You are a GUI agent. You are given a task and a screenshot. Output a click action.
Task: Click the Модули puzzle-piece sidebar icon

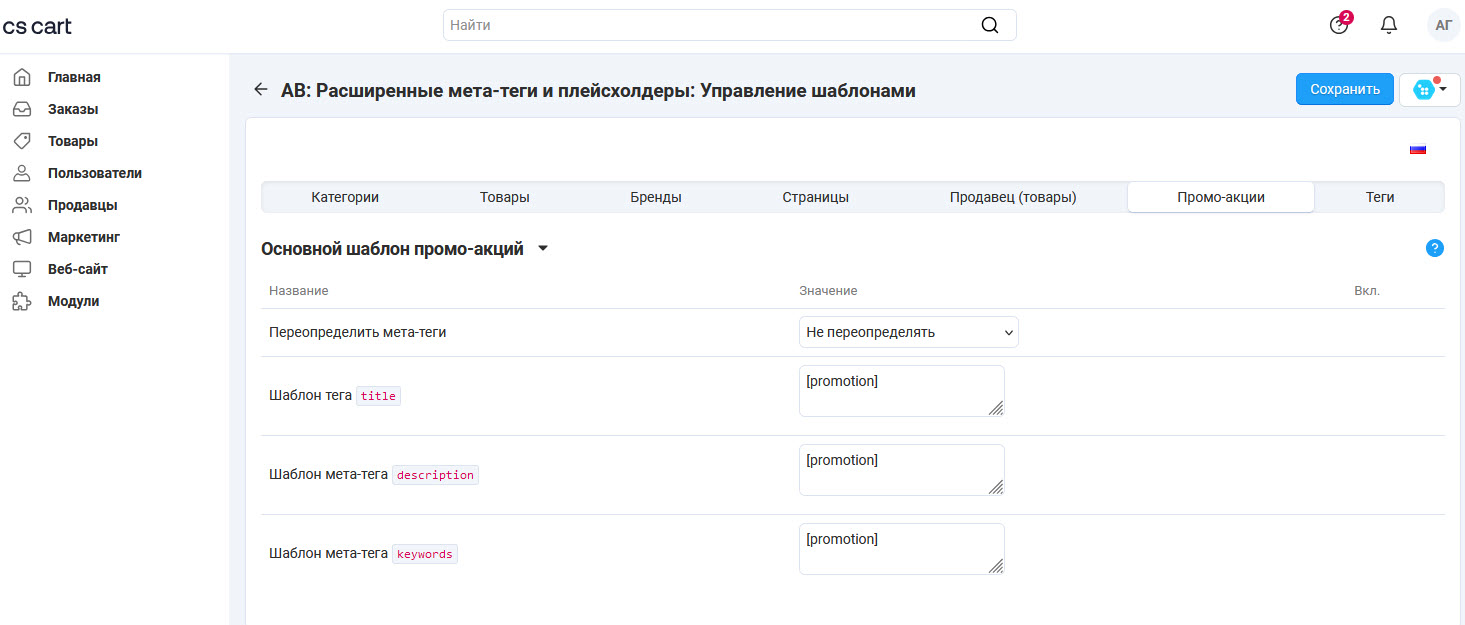click(22, 300)
